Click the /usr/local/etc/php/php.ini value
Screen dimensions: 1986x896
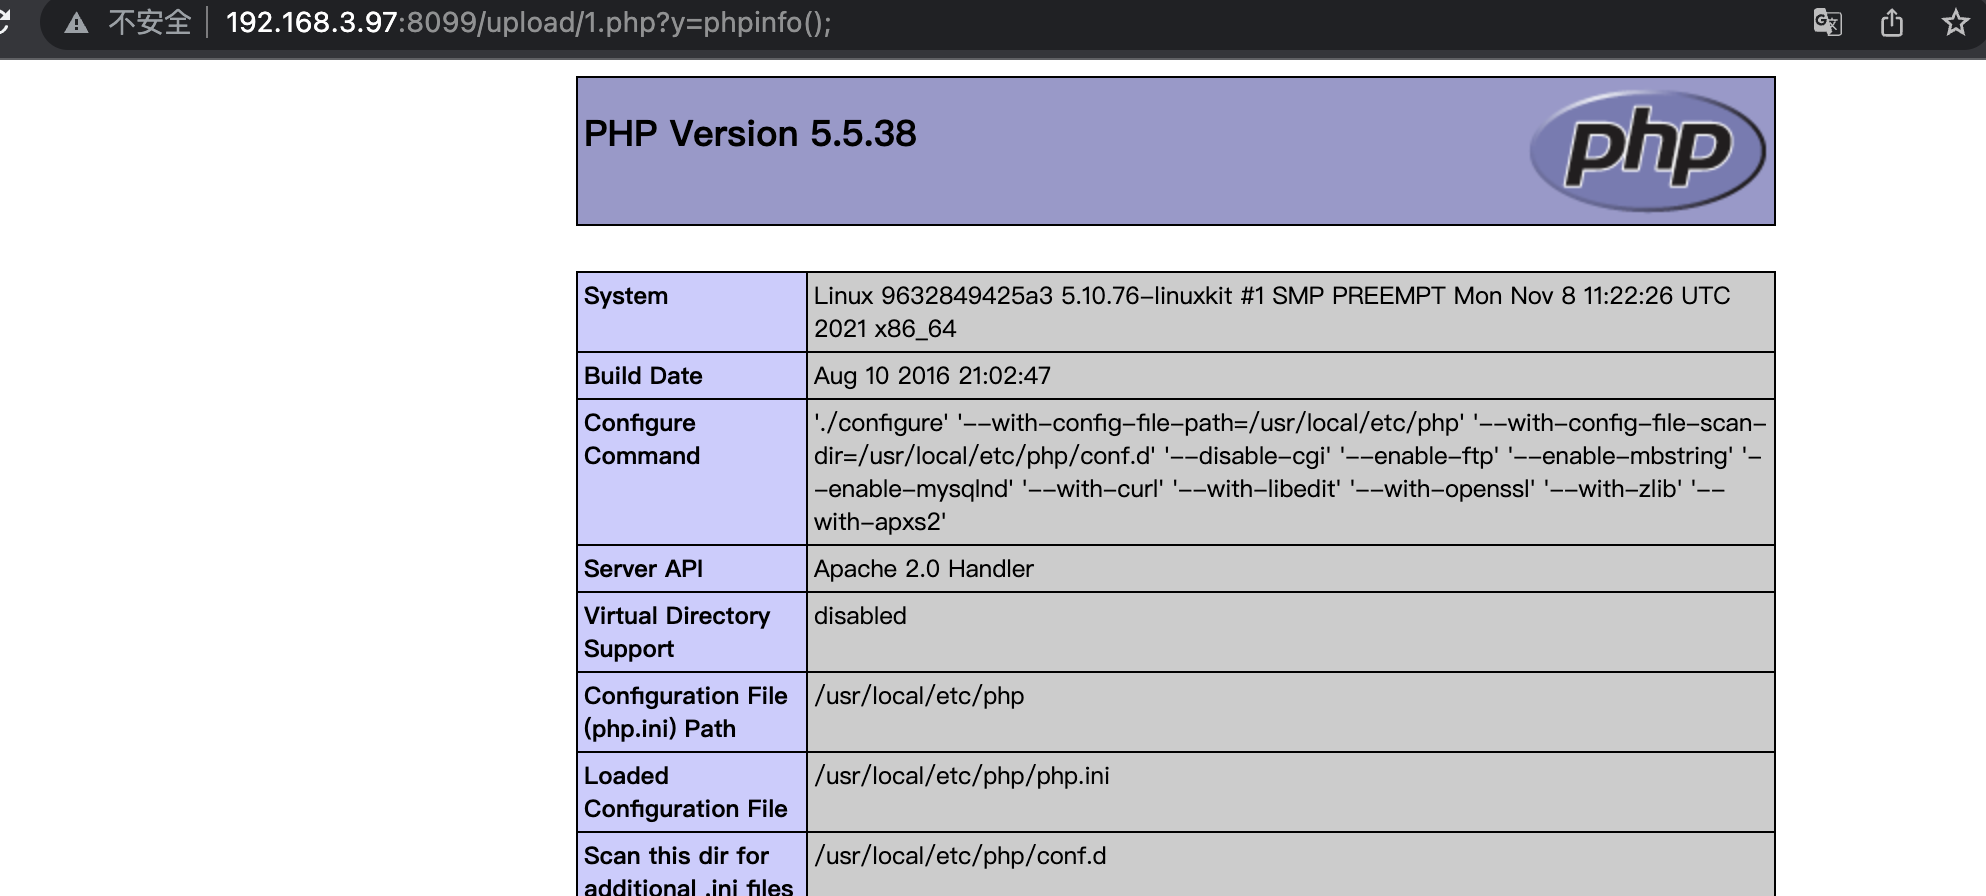[x=962, y=776]
